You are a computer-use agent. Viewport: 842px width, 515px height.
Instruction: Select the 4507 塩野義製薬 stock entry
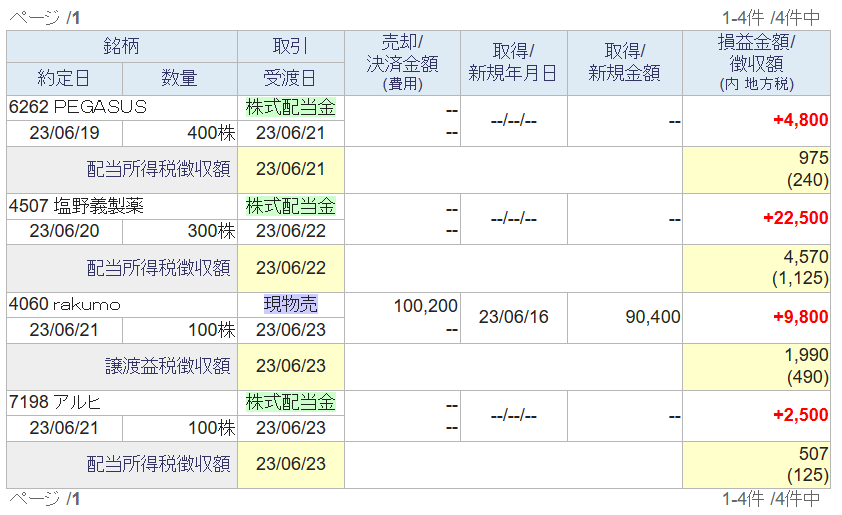[76, 206]
